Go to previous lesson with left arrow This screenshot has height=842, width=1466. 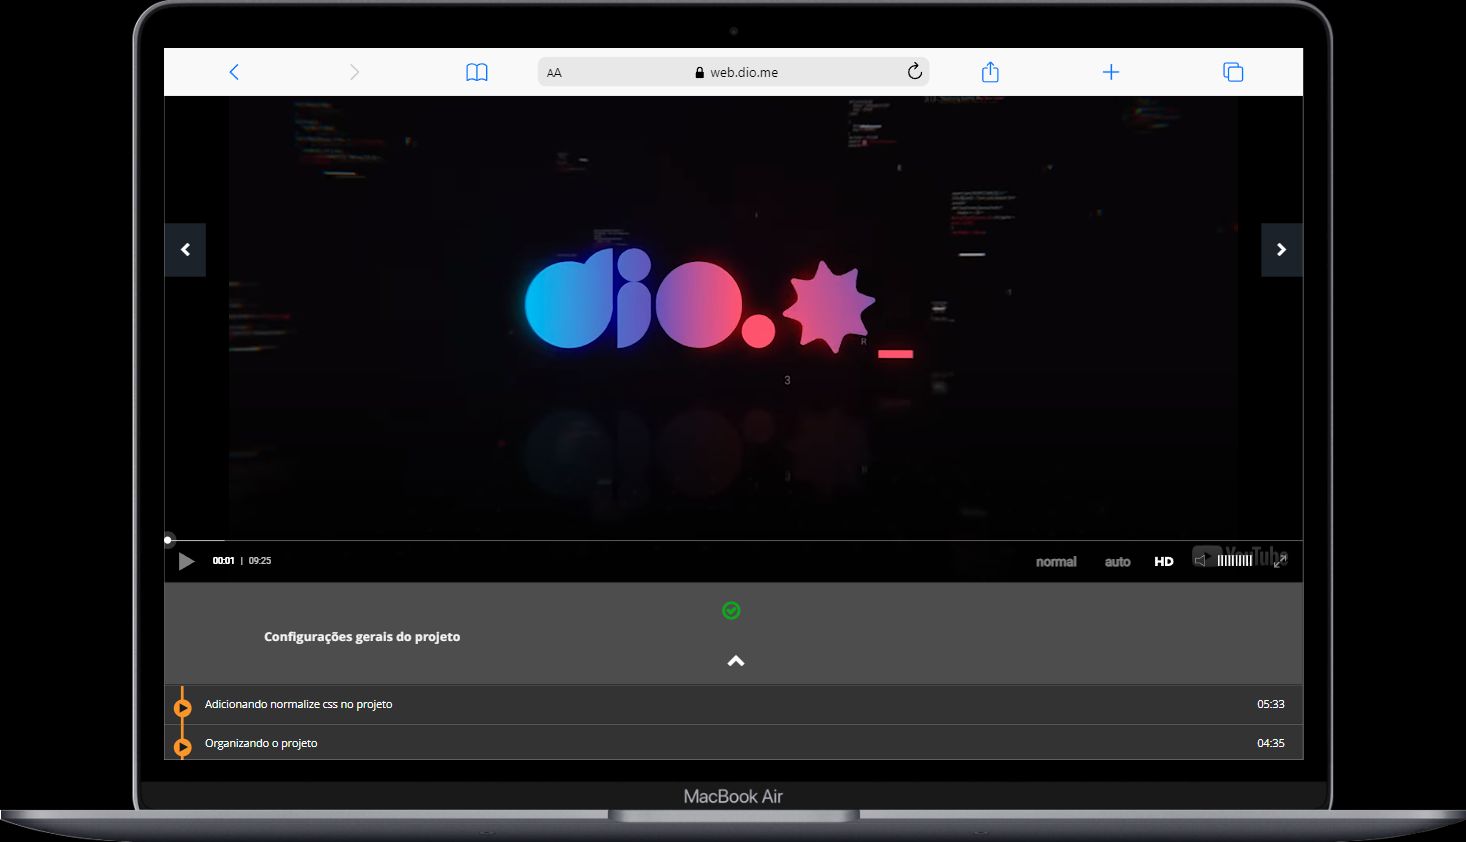(x=185, y=250)
